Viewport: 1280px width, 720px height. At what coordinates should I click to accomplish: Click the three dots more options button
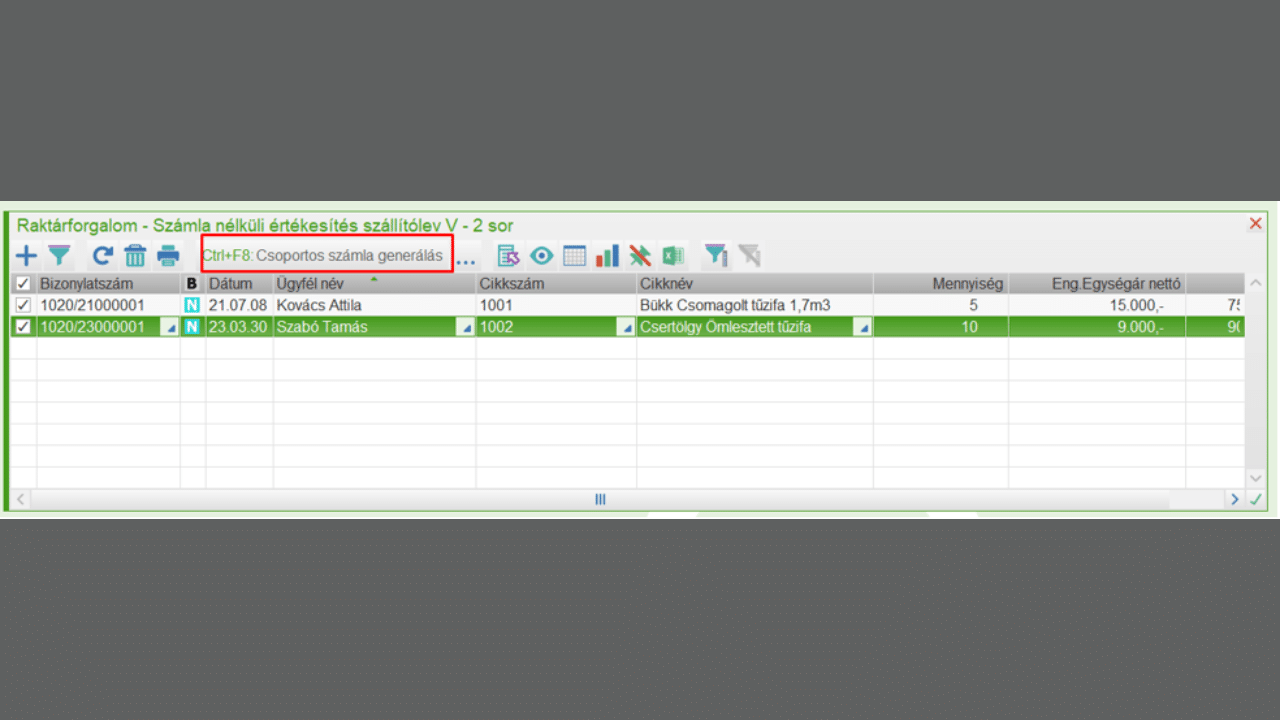coord(466,258)
